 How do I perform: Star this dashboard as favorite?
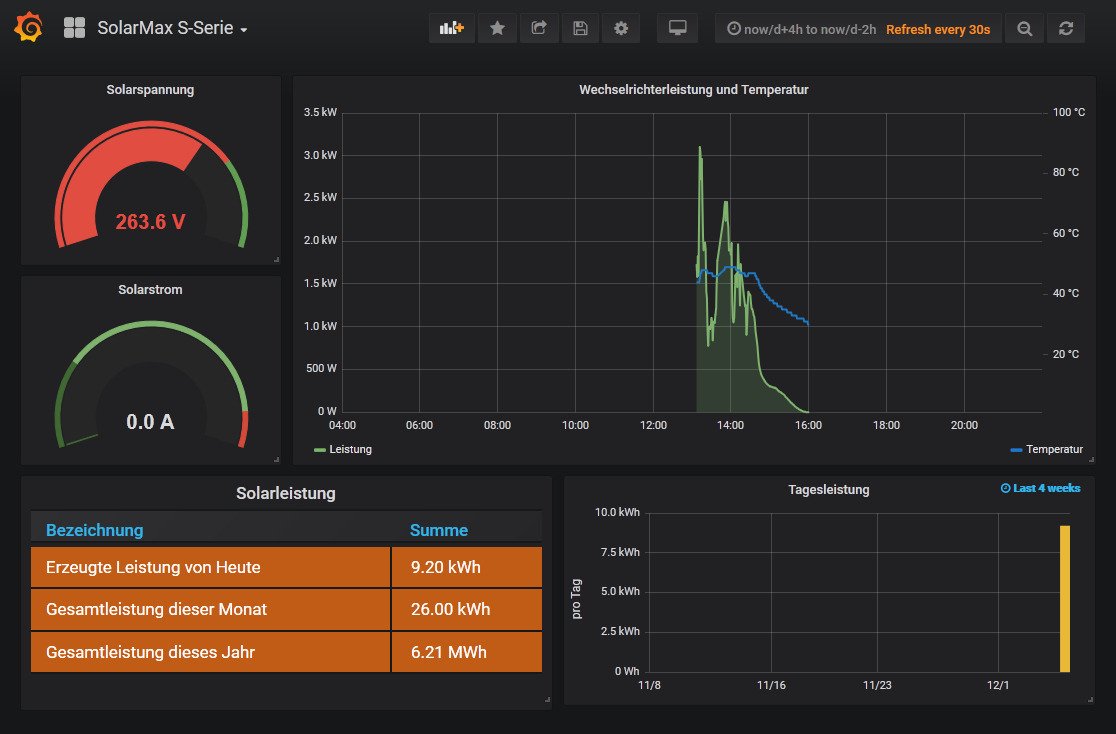[497, 28]
